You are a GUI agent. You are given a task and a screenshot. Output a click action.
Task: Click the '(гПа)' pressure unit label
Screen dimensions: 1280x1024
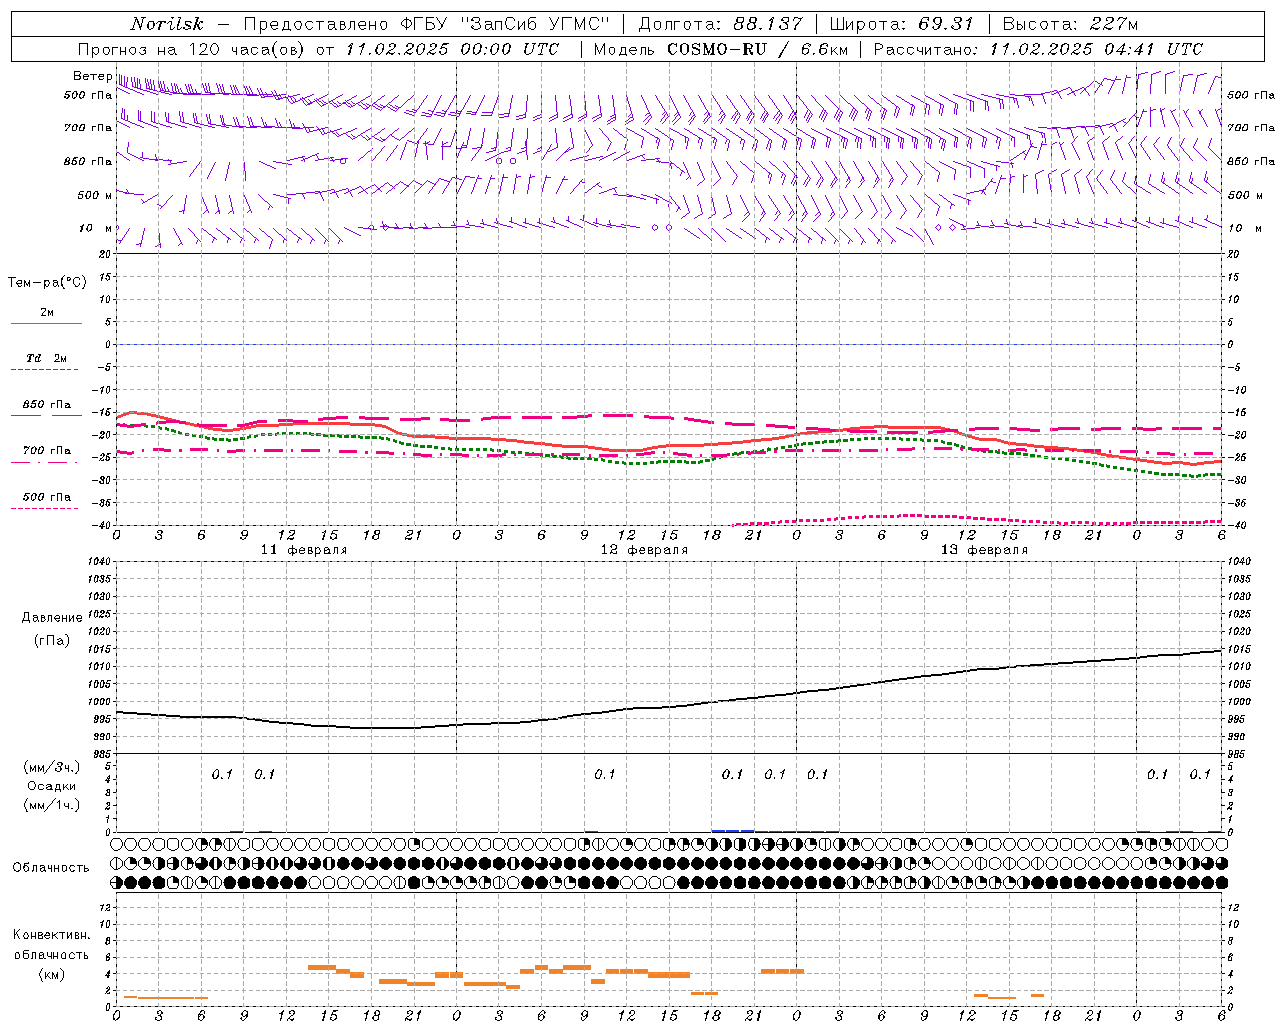coord(52,640)
